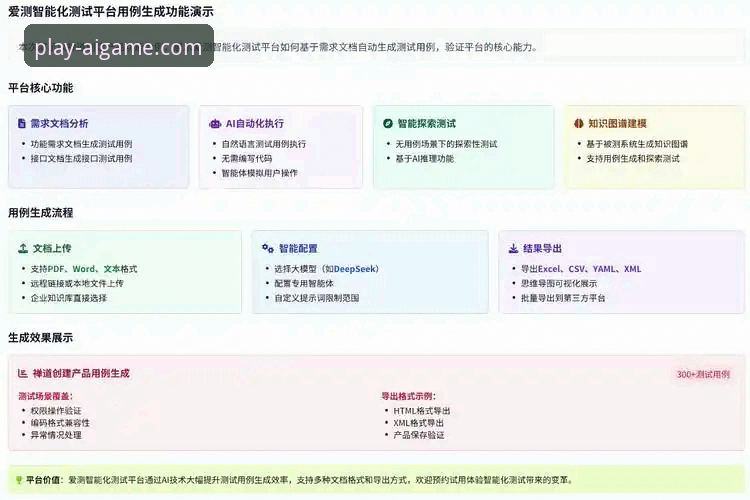Click the 禅道创建产品用例生成 heading
The width and height of the screenshot is (750, 500).
pyautogui.click(x=81, y=373)
